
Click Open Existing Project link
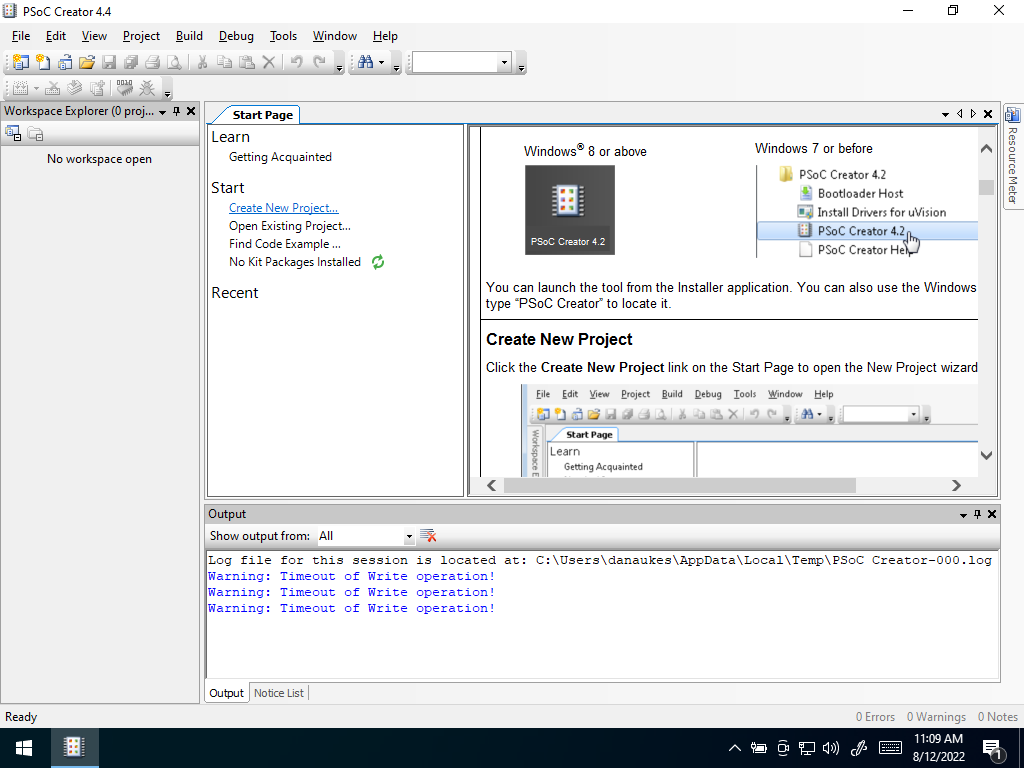click(290, 226)
